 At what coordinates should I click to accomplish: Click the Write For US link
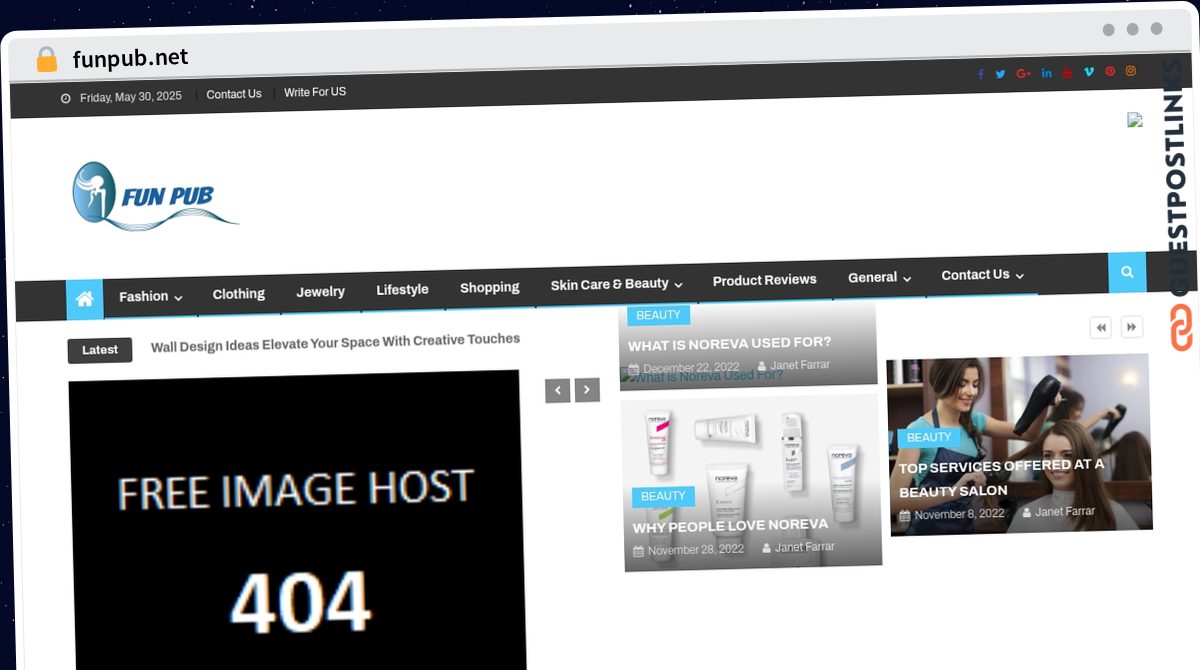pyautogui.click(x=314, y=92)
